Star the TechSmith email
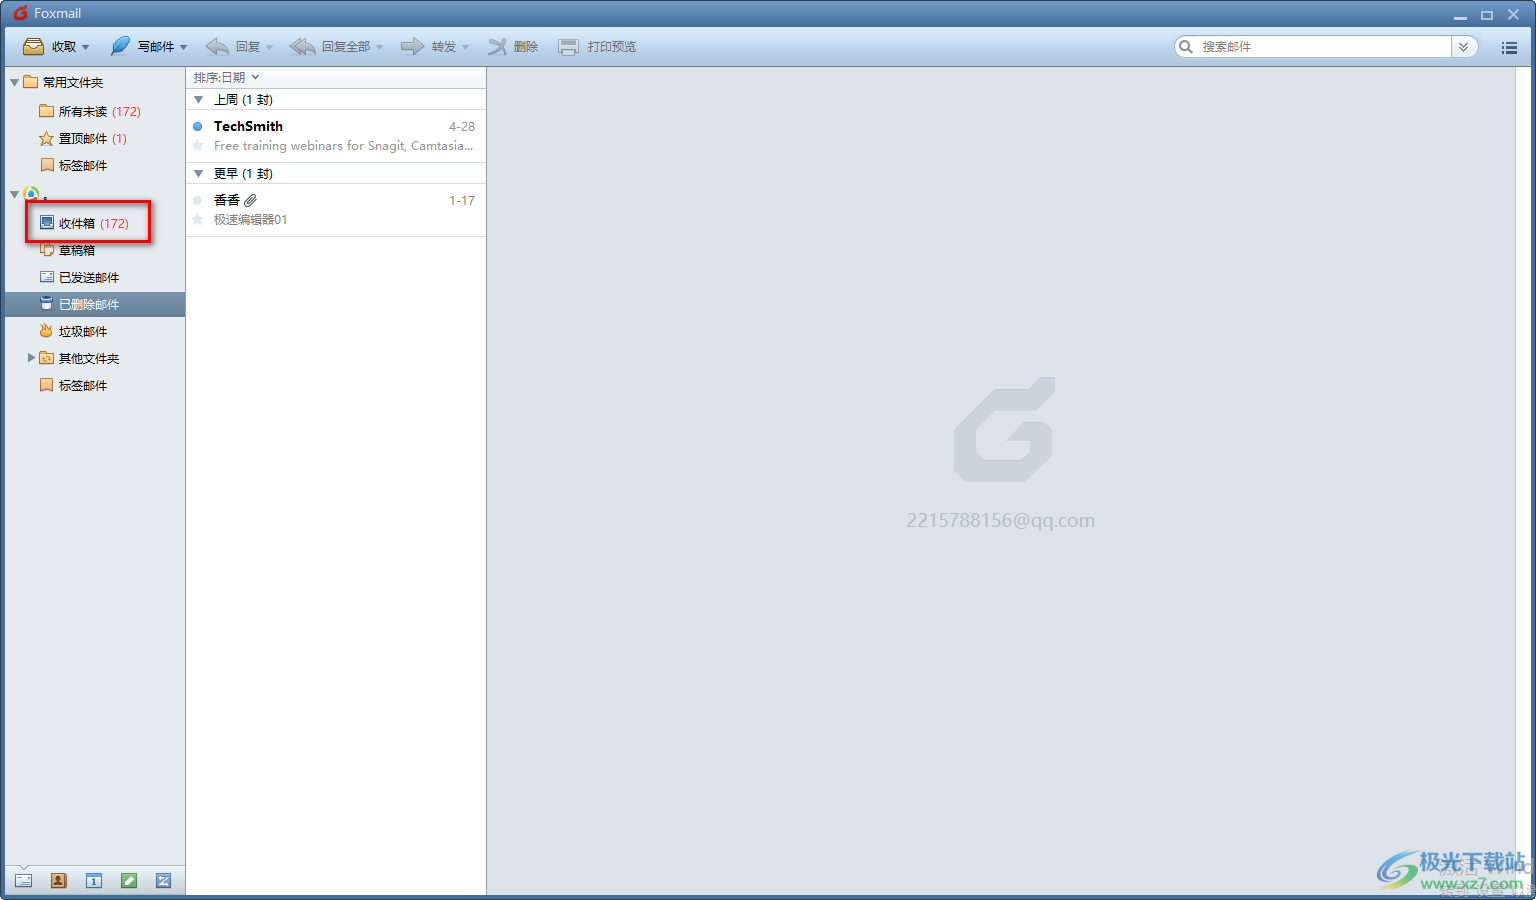 [x=198, y=146]
